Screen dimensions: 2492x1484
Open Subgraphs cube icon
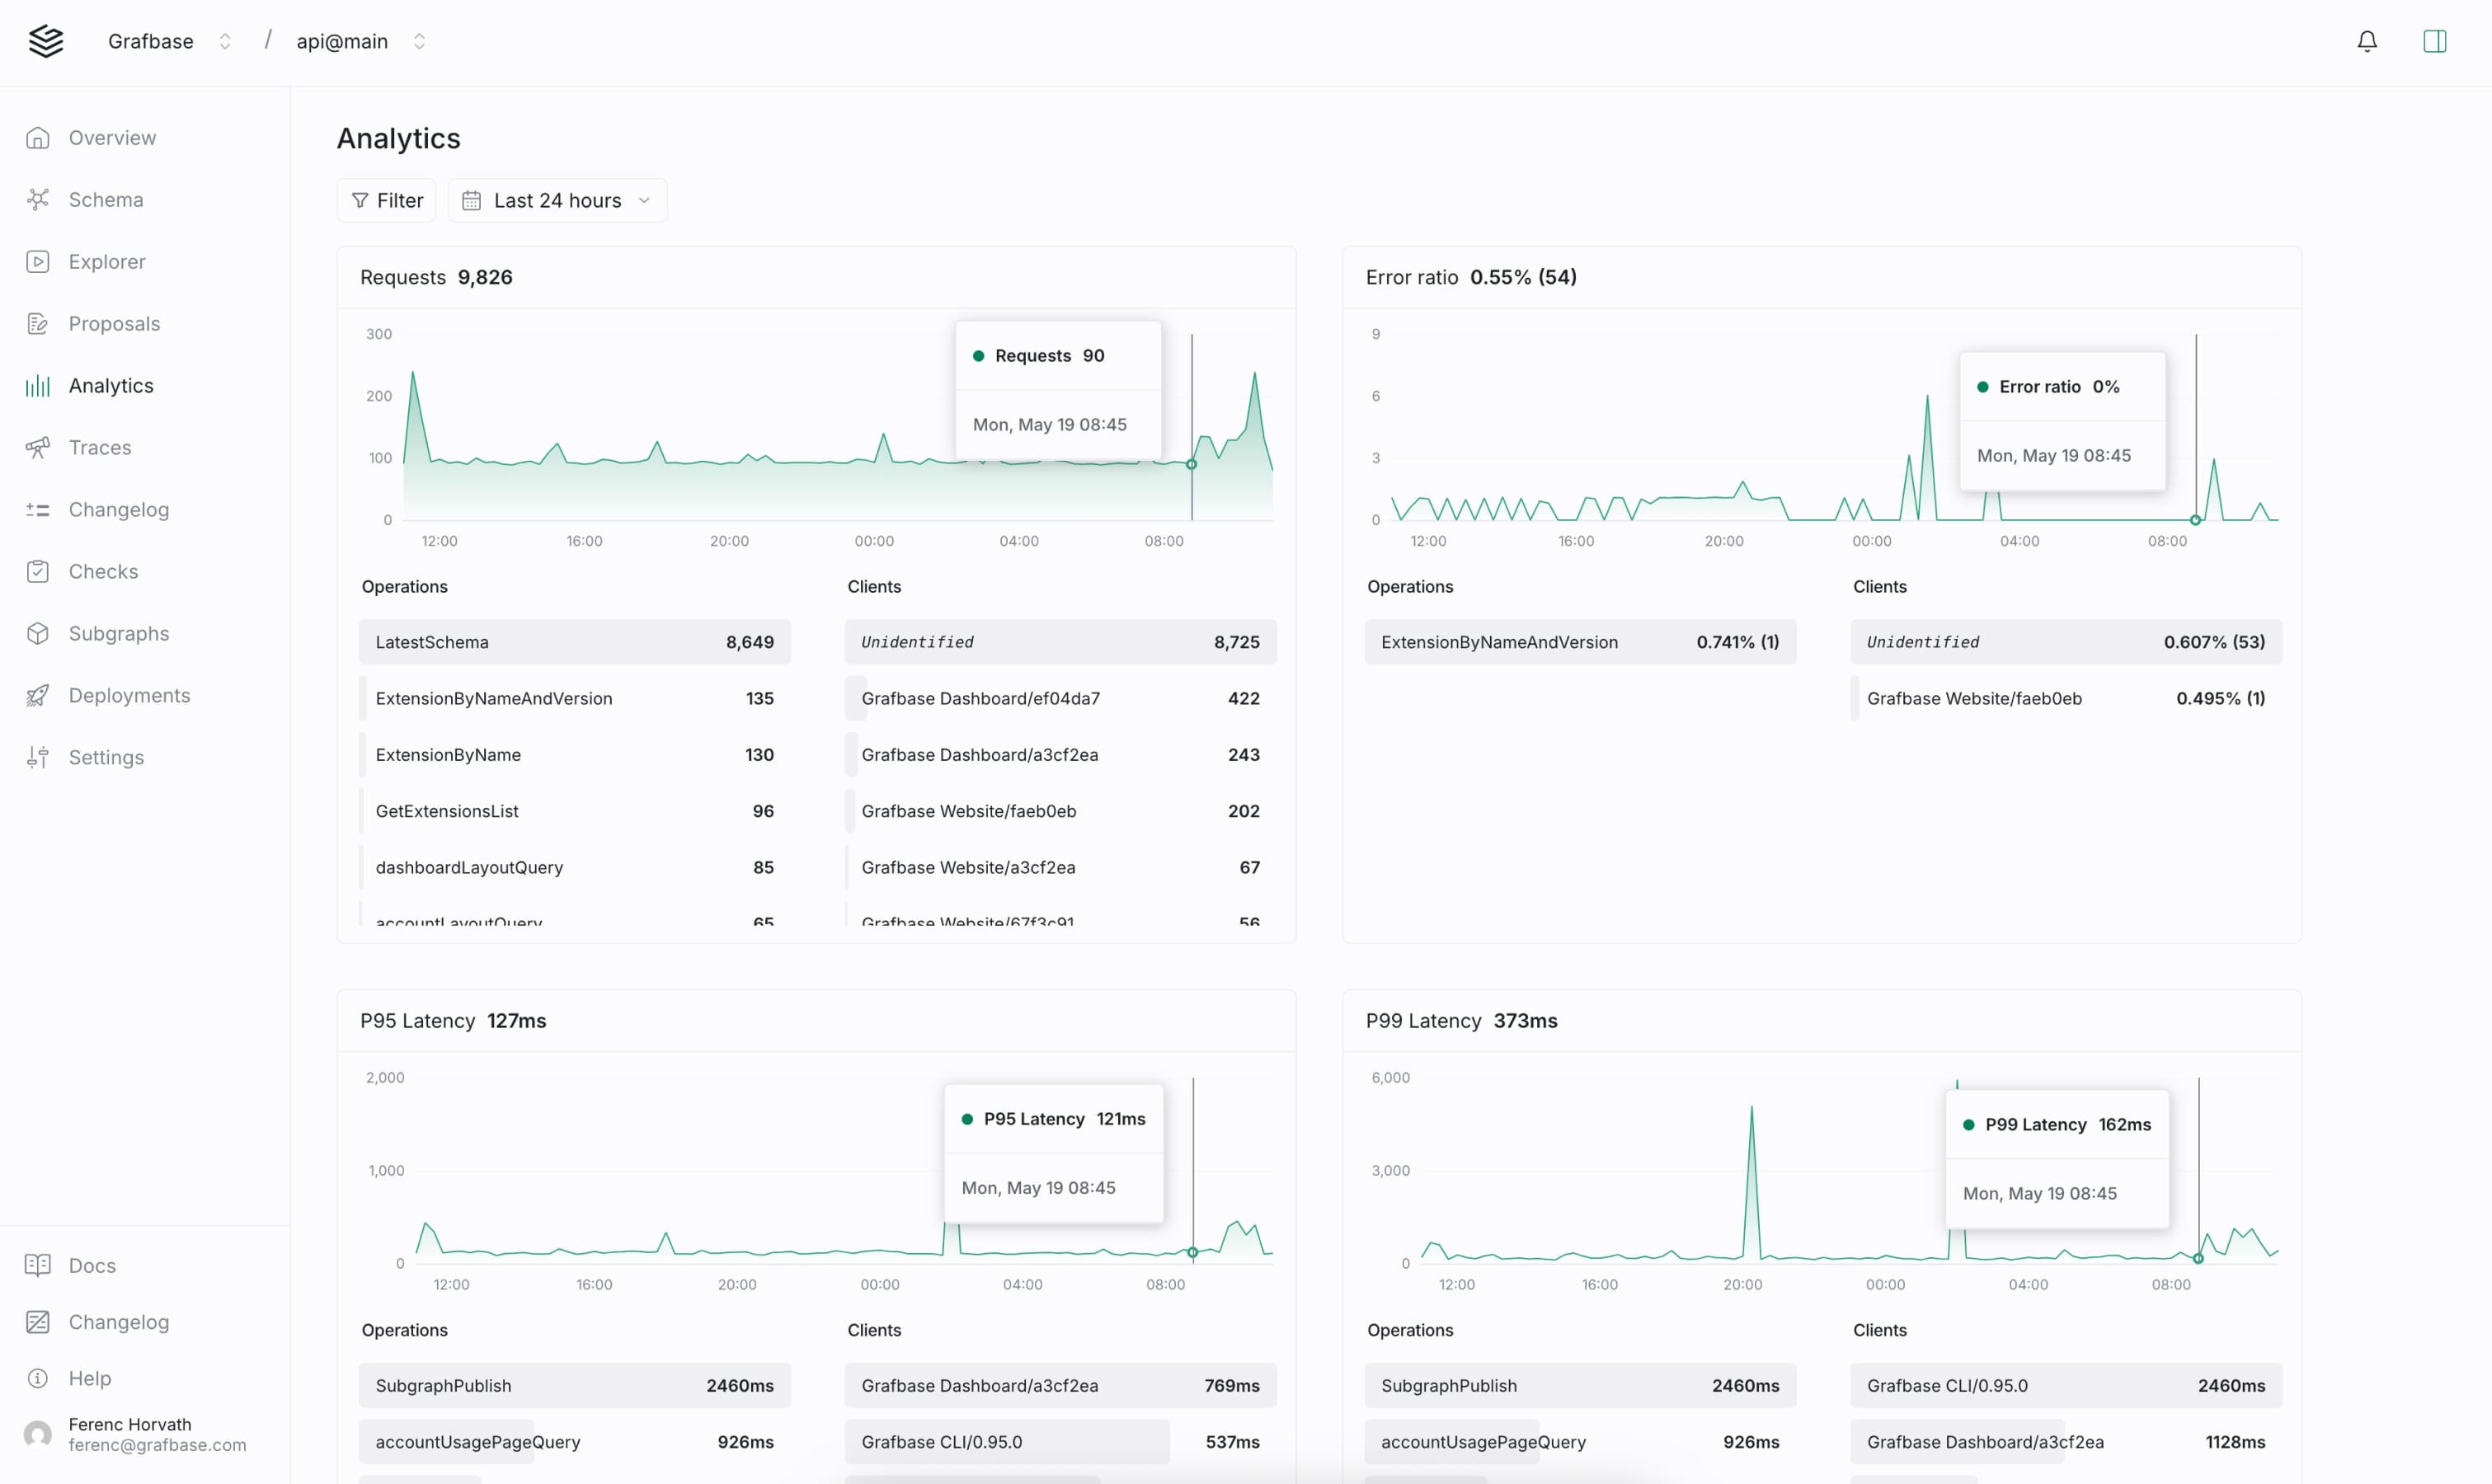[x=38, y=634]
